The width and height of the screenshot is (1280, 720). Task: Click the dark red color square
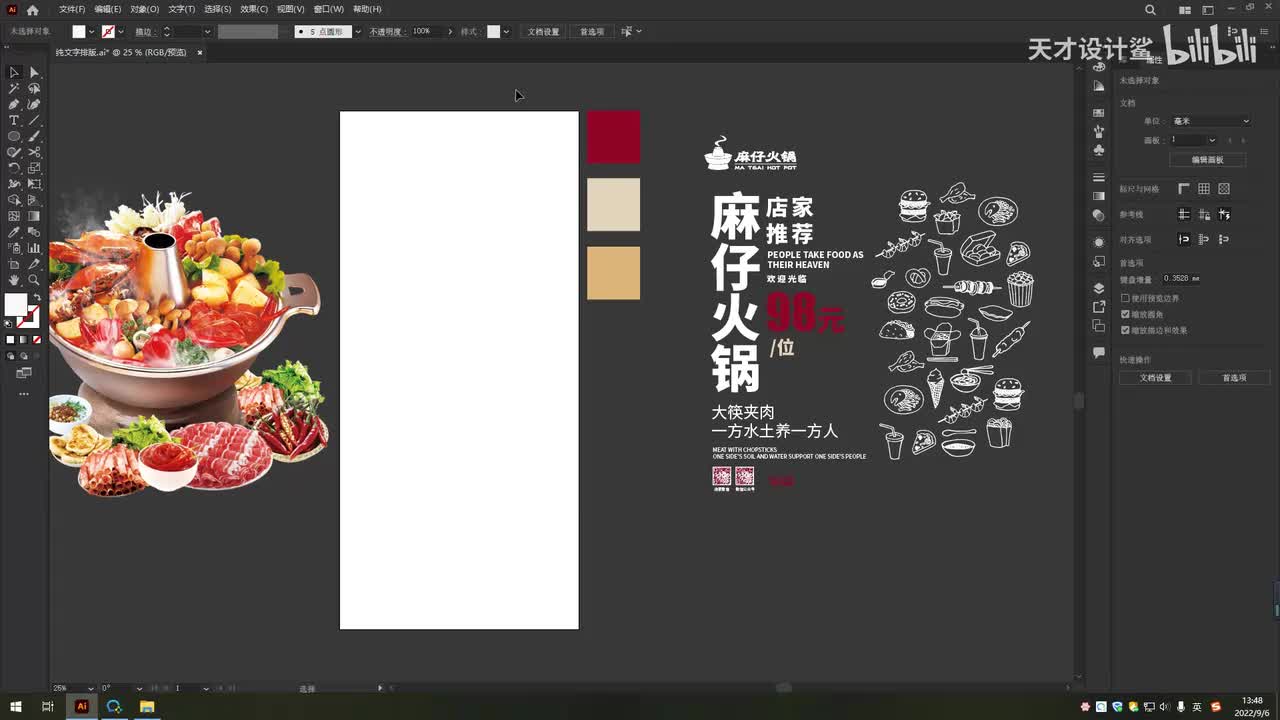pos(613,137)
